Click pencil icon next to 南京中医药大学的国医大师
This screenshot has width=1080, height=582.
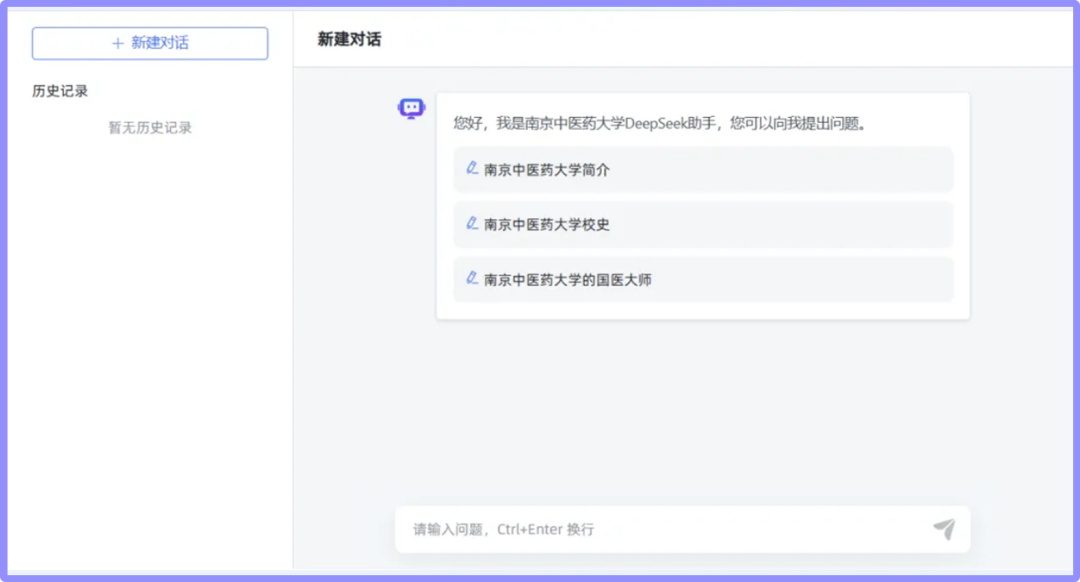[472, 279]
